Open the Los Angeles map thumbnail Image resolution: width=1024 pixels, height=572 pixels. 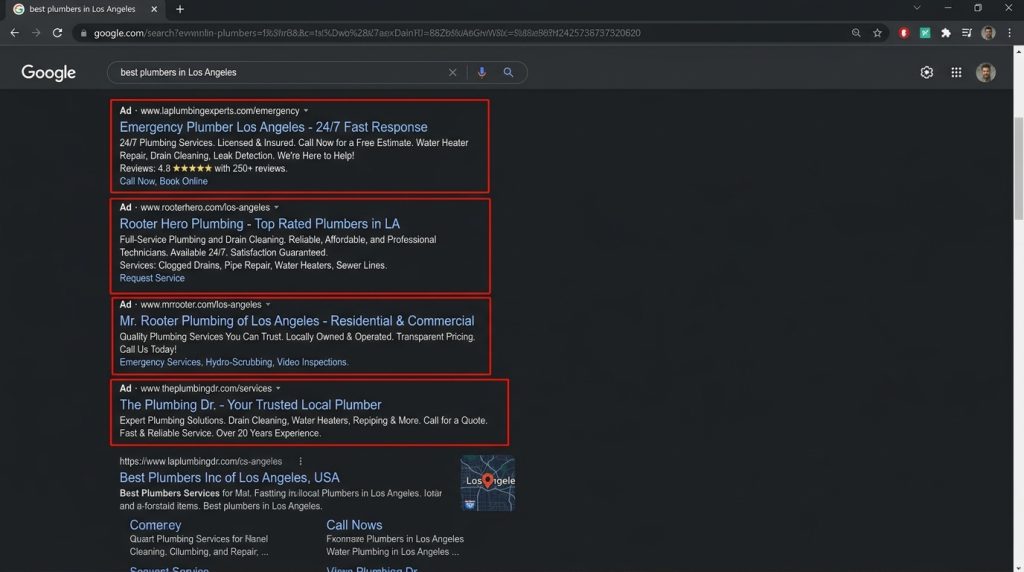pyautogui.click(x=487, y=483)
